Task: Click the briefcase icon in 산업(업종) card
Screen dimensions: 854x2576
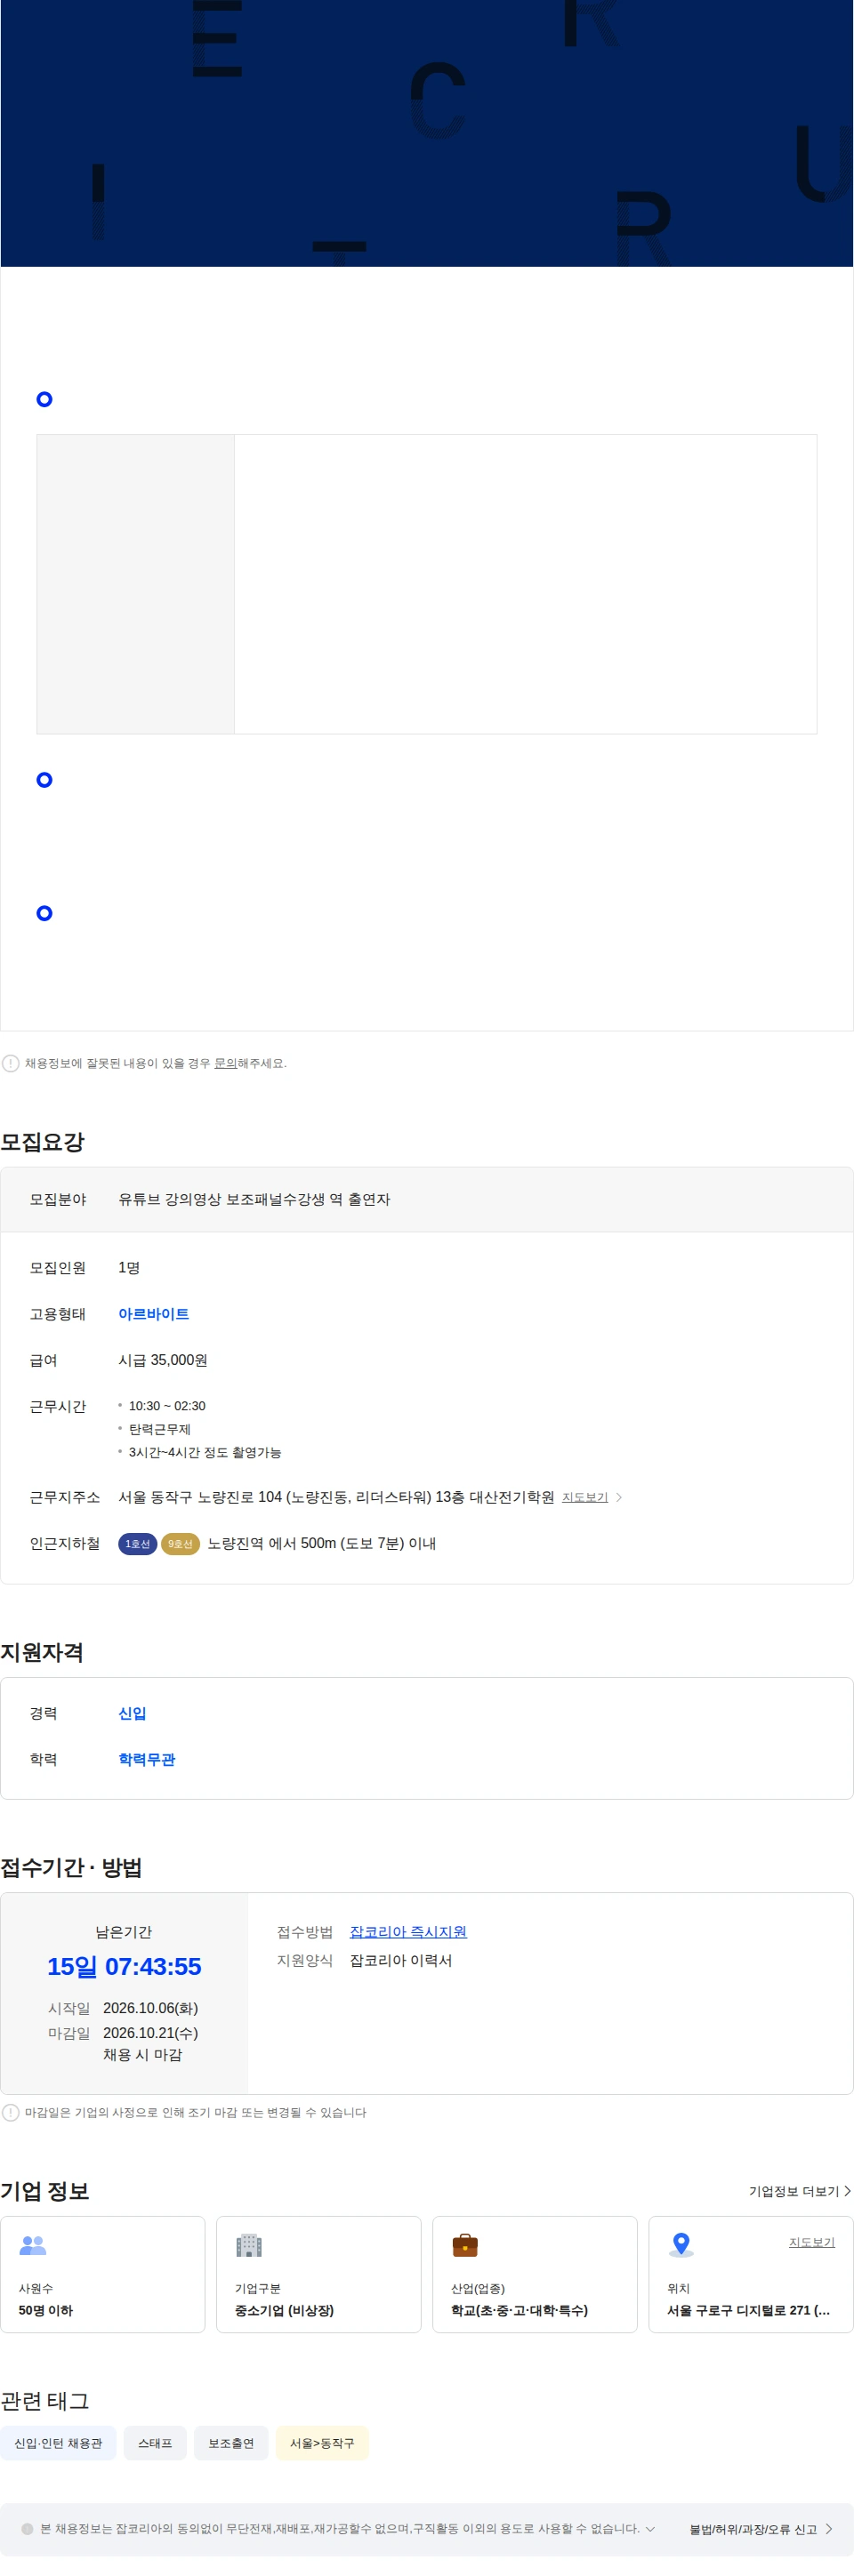Action: pyautogui.click(x=465, y=2245)
